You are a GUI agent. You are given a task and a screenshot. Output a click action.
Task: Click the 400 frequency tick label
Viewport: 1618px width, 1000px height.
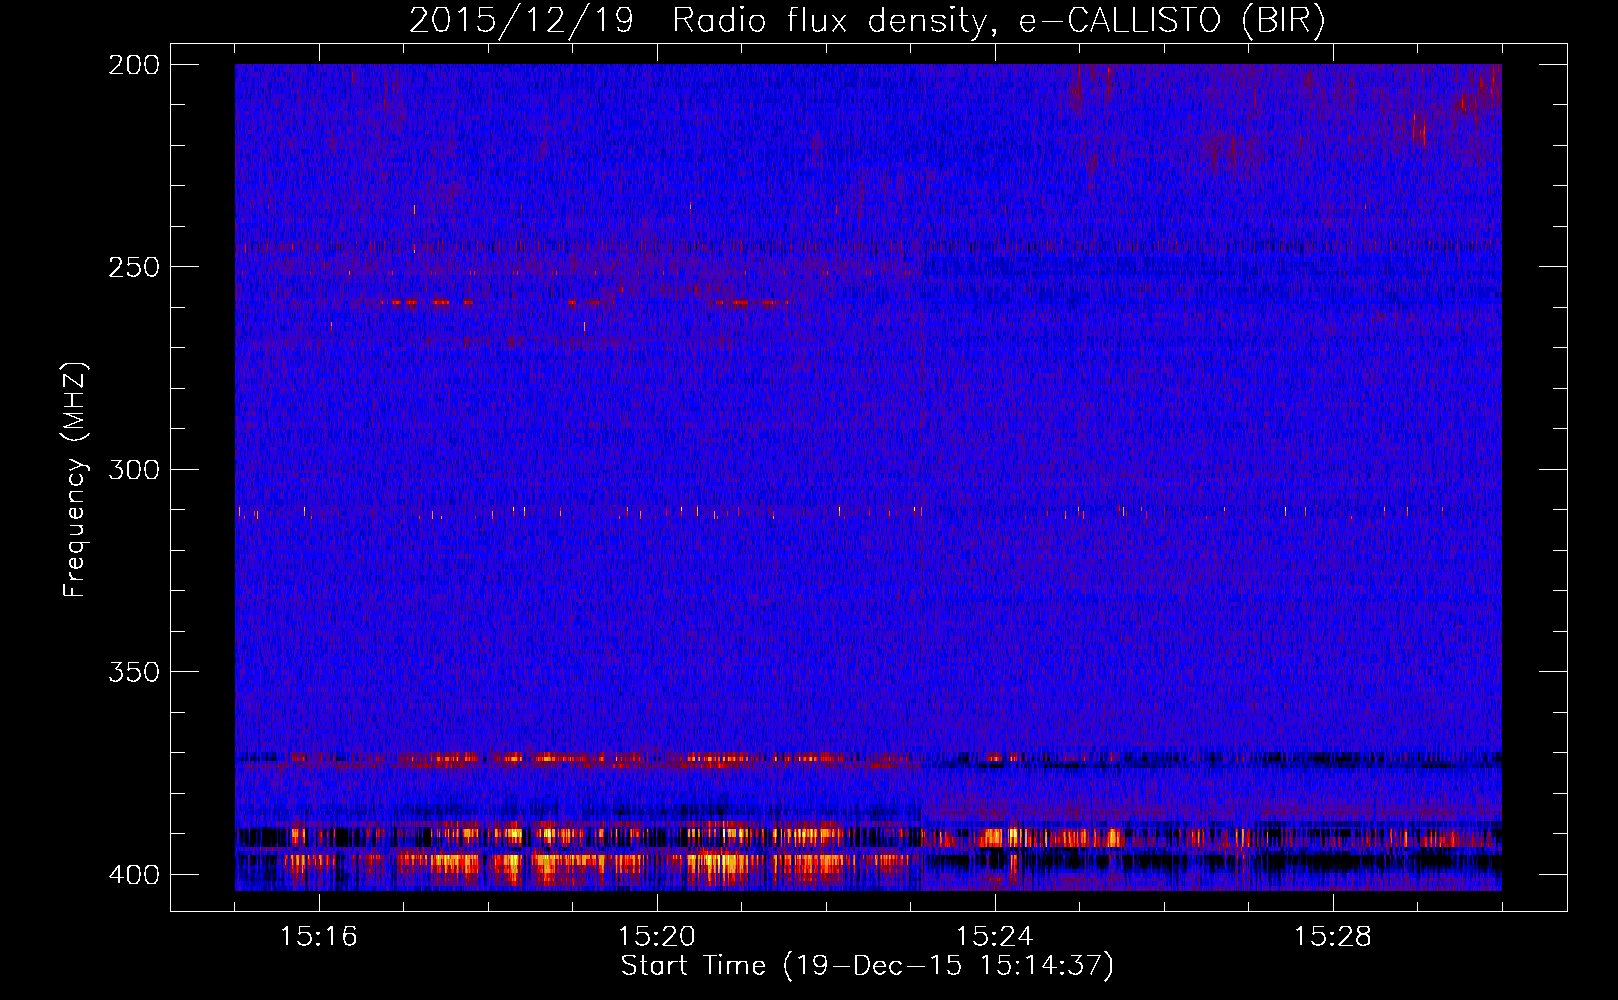[133, 874]
